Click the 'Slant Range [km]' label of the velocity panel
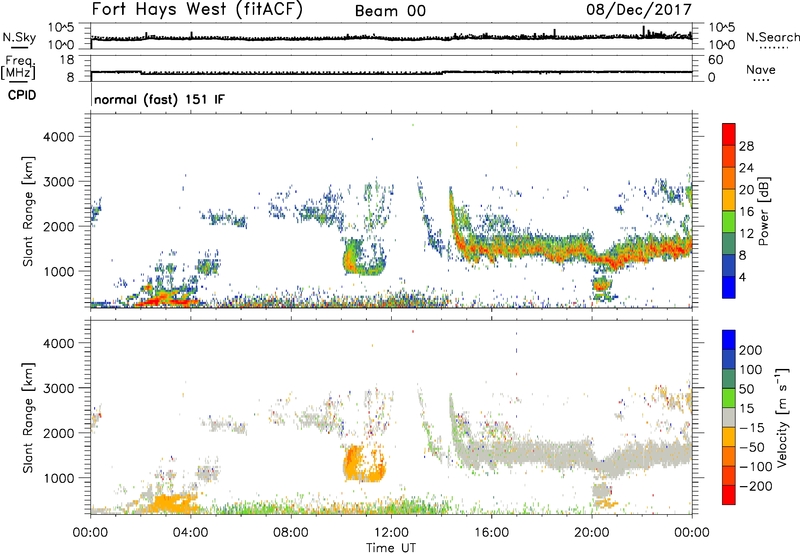Image resolution: width=800 pixels, height=554 pixels. click(x=28, y=417)
